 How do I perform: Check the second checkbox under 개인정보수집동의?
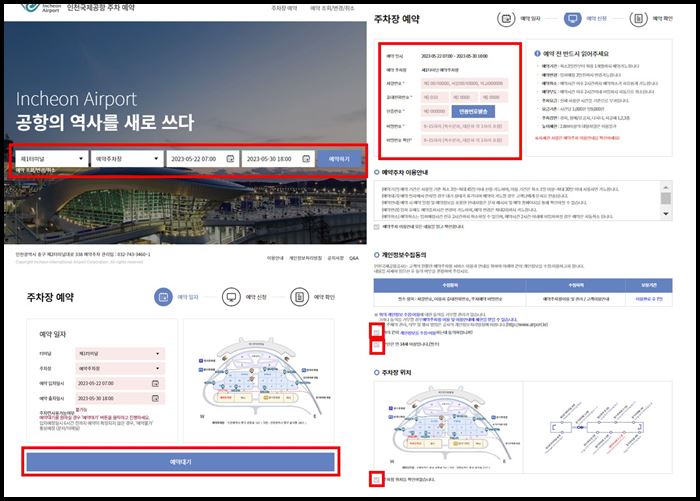coord(377,345)
